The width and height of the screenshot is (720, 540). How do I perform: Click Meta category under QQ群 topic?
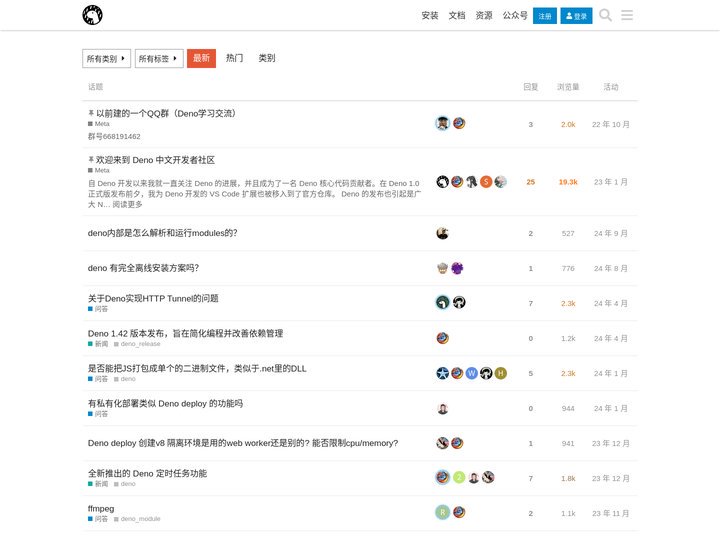[x=99, y=124]
